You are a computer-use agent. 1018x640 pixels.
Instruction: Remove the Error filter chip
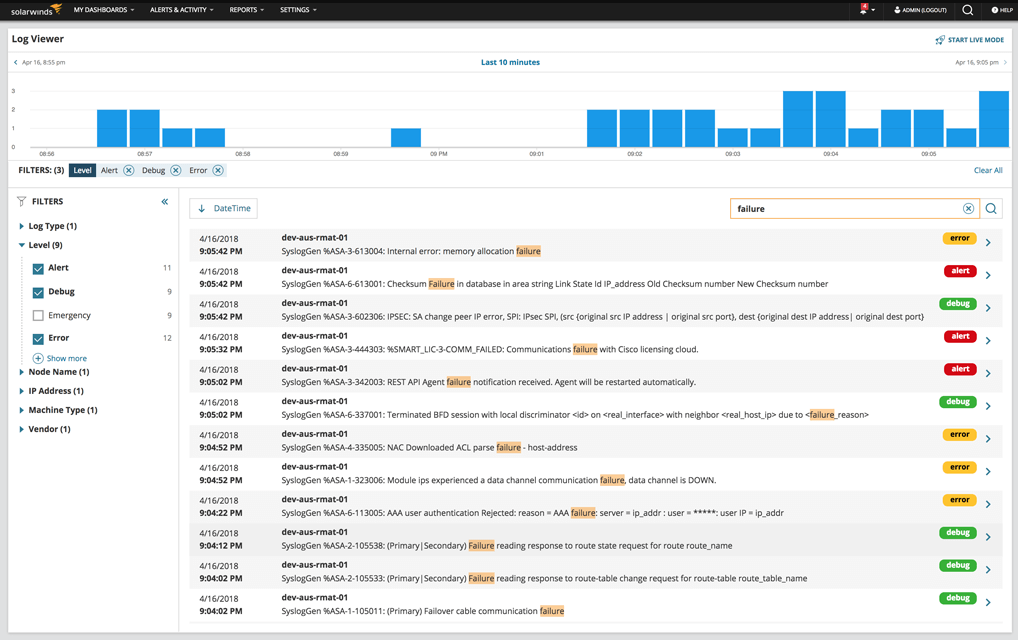click(x=218, y=170)
